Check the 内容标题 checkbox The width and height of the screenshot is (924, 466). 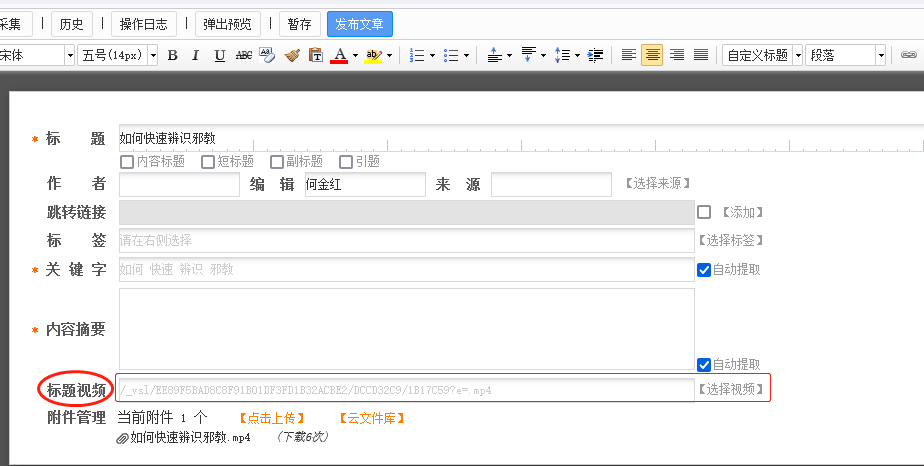(x=127, y=162)
